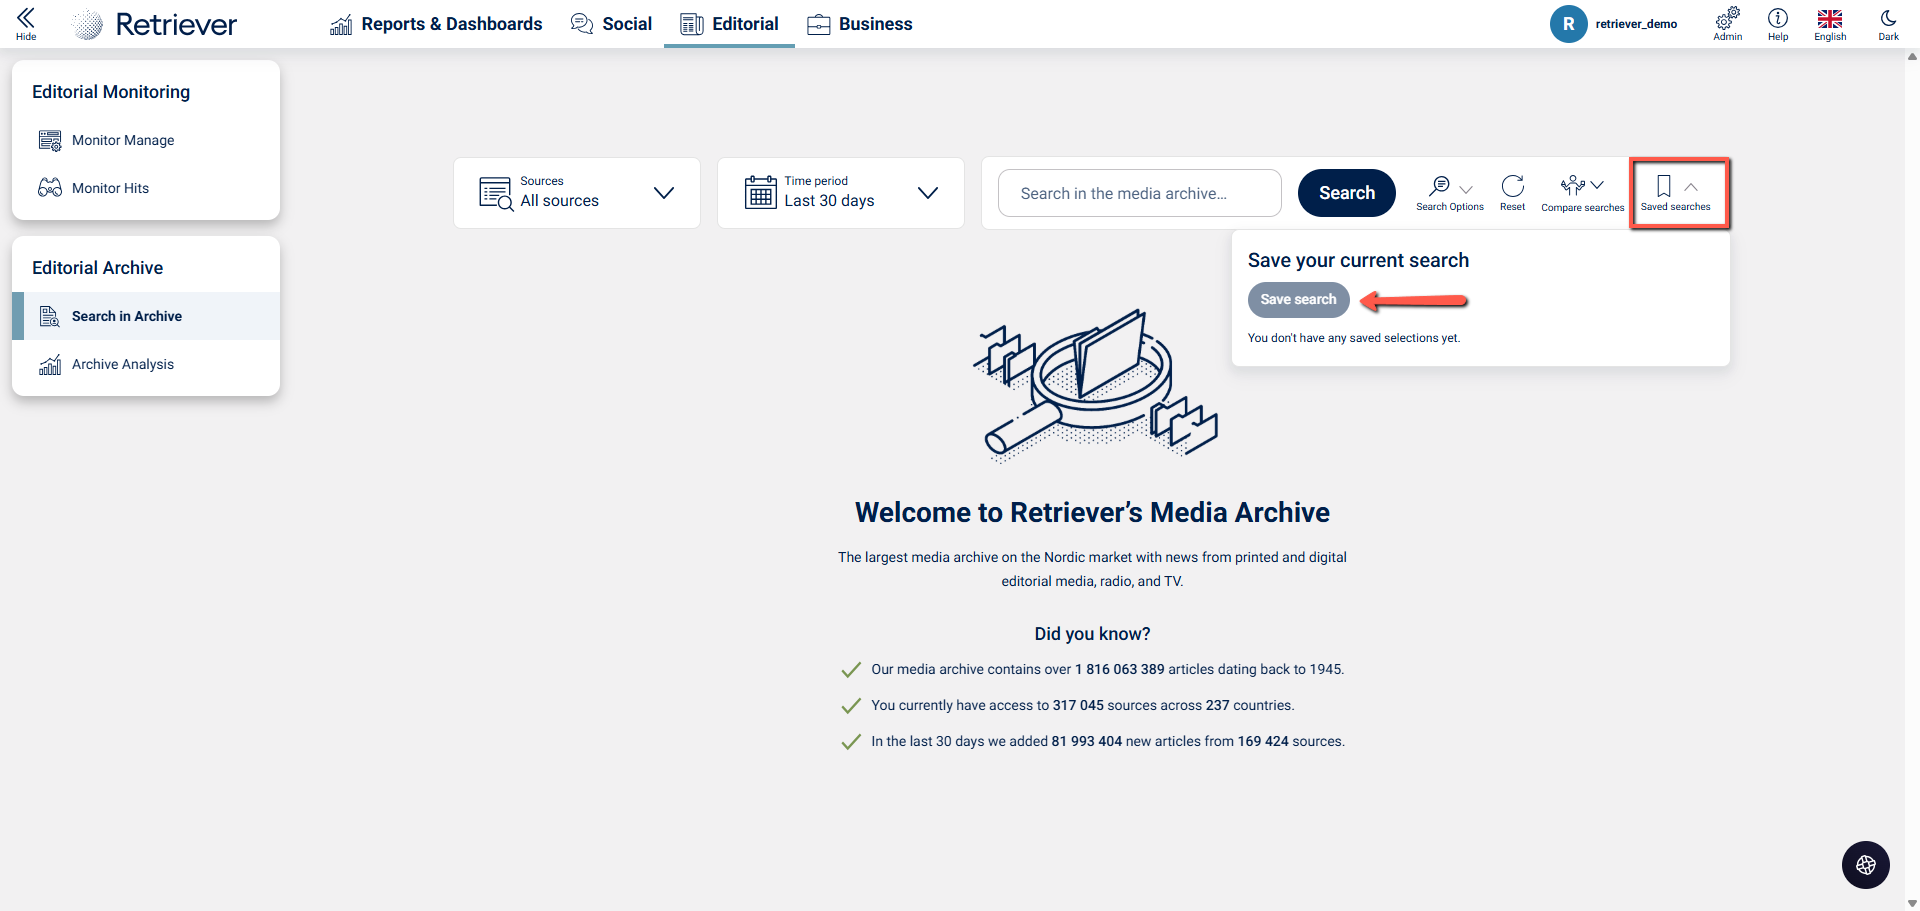Viewport: 1920px width, 911px height.
Task: Hide the sidebar with the Hide arrows
Action: point(26,23)
